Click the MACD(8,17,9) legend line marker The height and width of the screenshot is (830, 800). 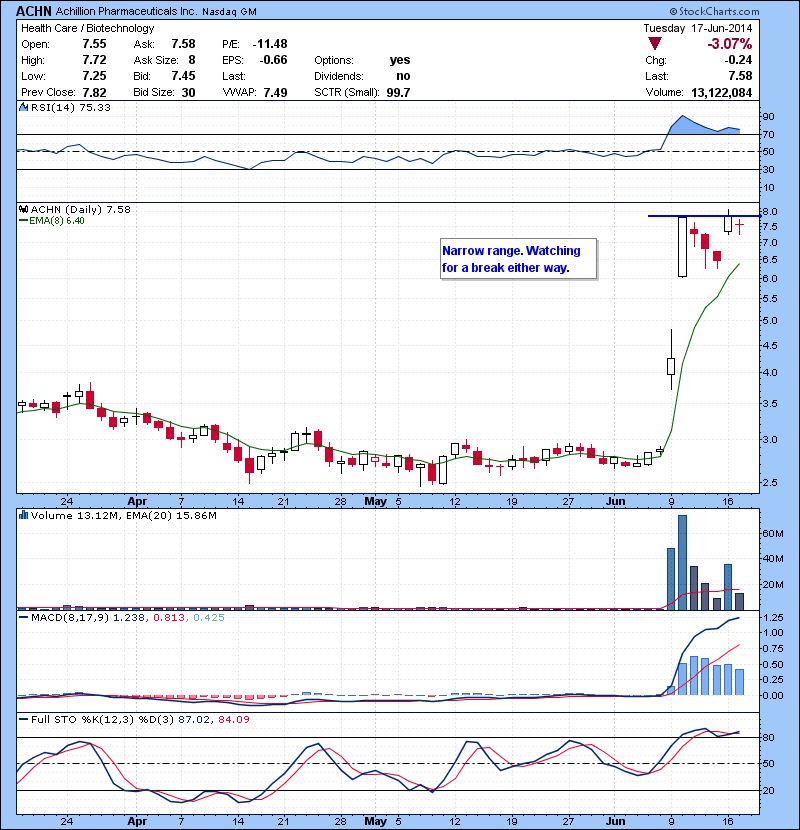[23, 617]
